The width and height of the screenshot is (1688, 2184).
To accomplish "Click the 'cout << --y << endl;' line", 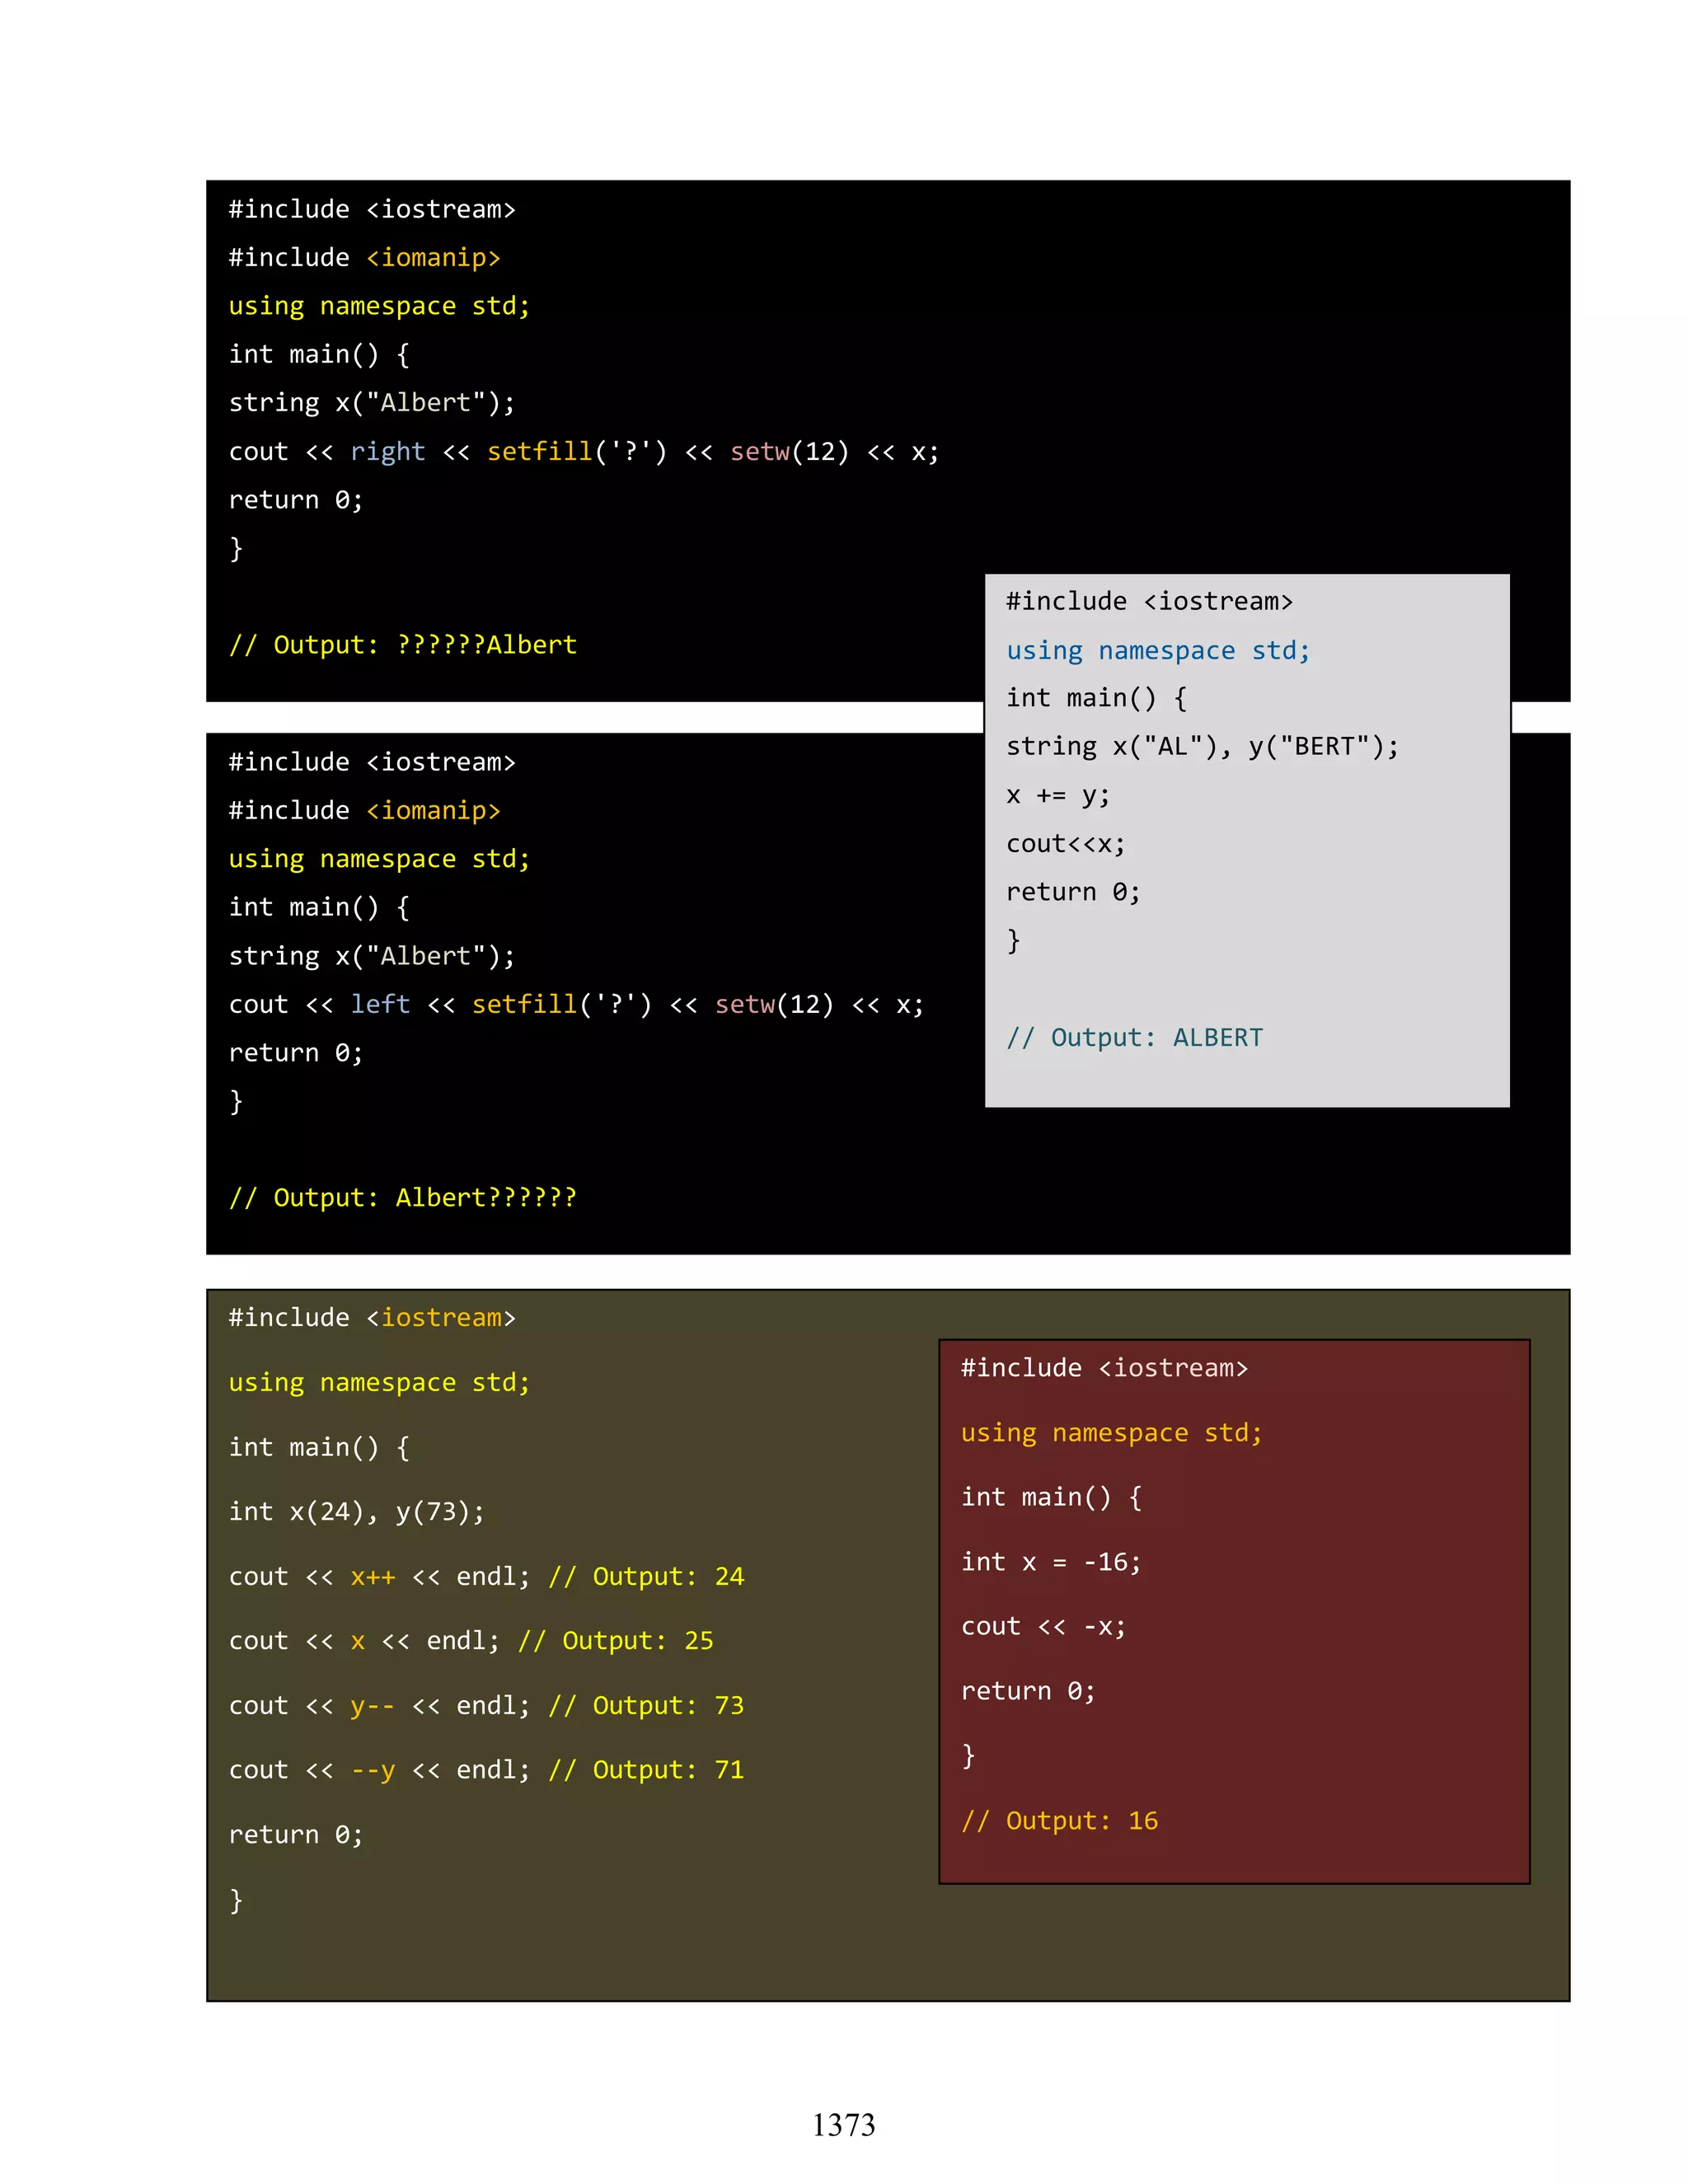I will click(x=486, y=1770).
